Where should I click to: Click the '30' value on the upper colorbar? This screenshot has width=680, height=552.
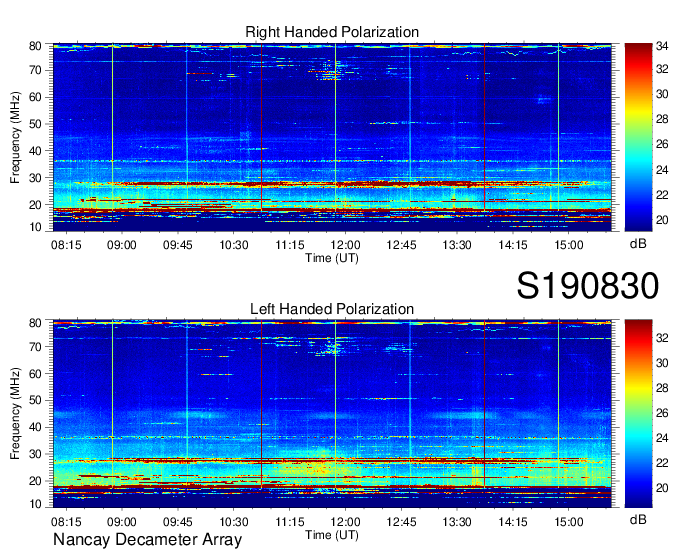[x=662, y=94]
